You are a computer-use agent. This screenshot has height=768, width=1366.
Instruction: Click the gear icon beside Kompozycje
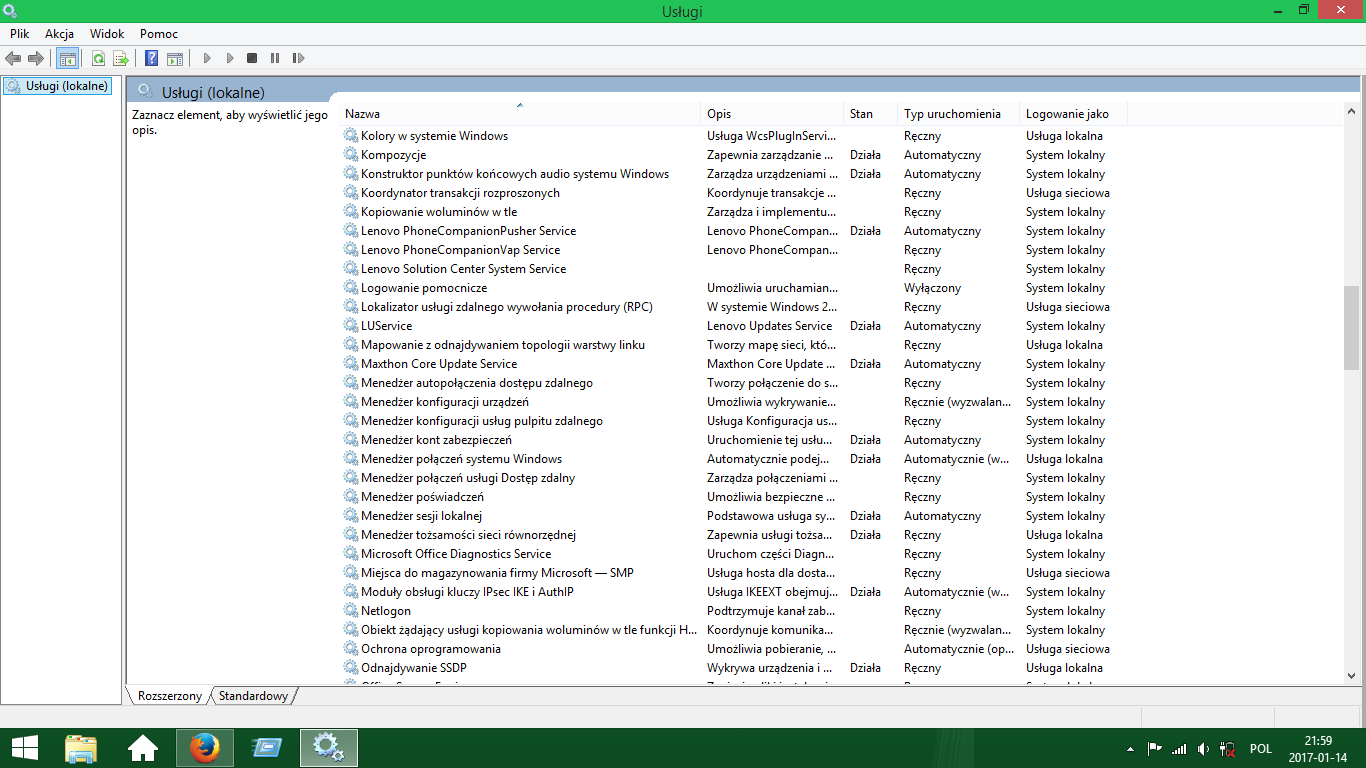351,155
